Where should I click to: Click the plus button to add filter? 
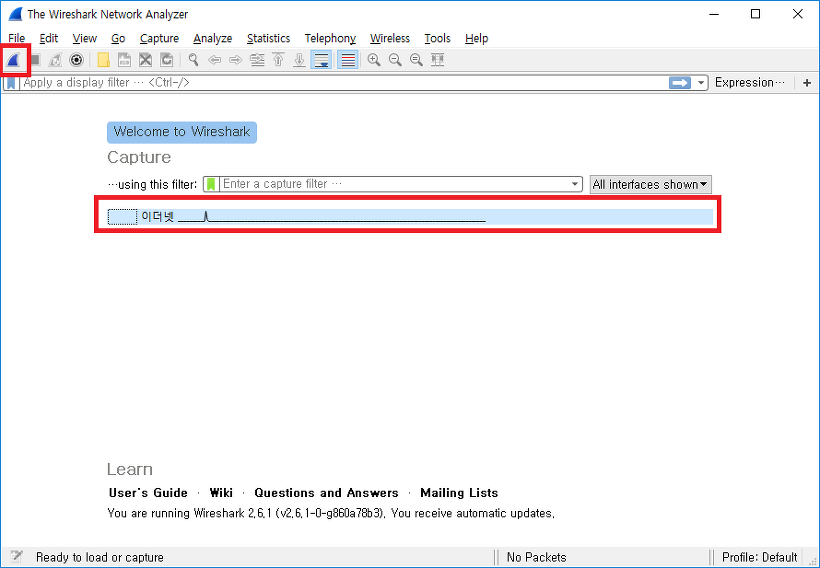(x=807, y=83)
